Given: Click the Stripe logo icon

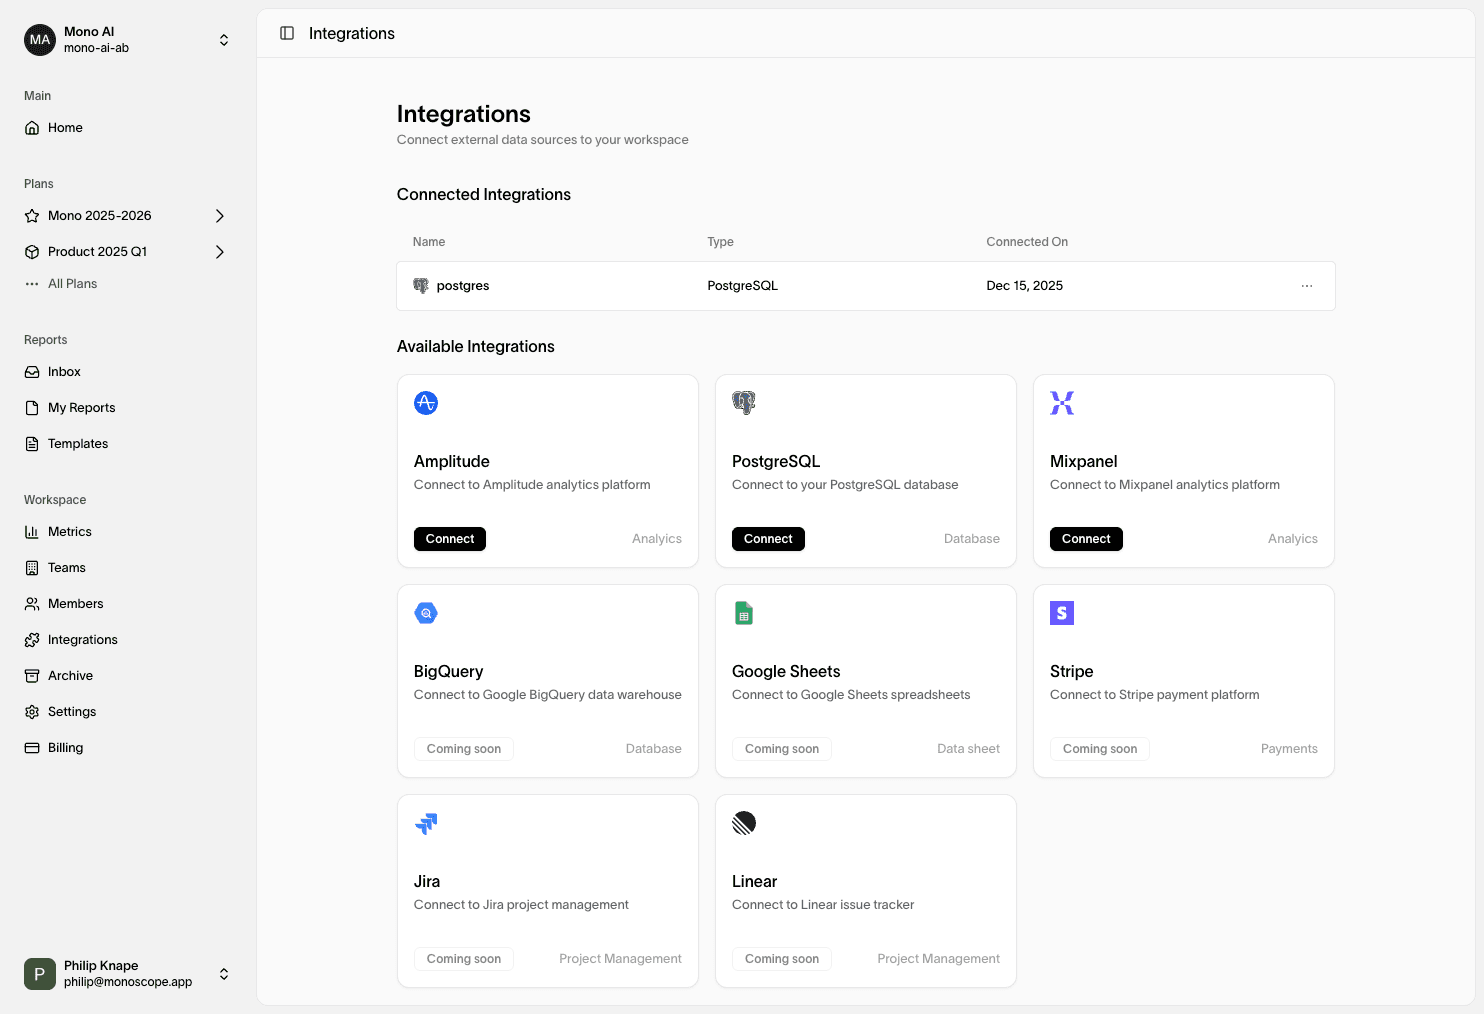Looking at the screenshot, I should (x=1062, y=613).
